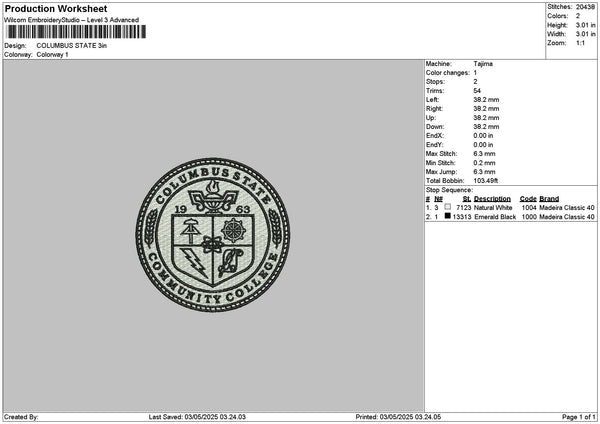Click the Production Worksheet title
The image size is (600, 424).
coord(56,9)
